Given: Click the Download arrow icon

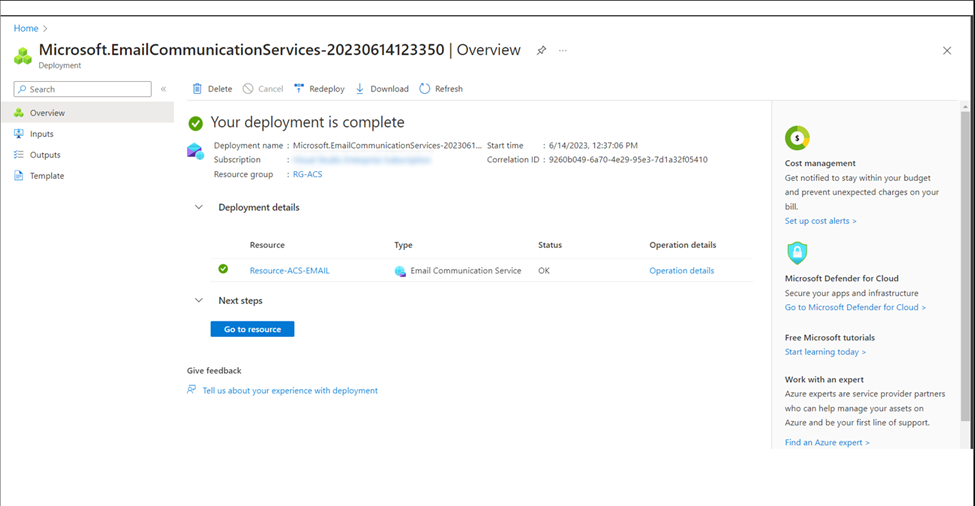Looking at the screenshot, I should pos(360,89).
